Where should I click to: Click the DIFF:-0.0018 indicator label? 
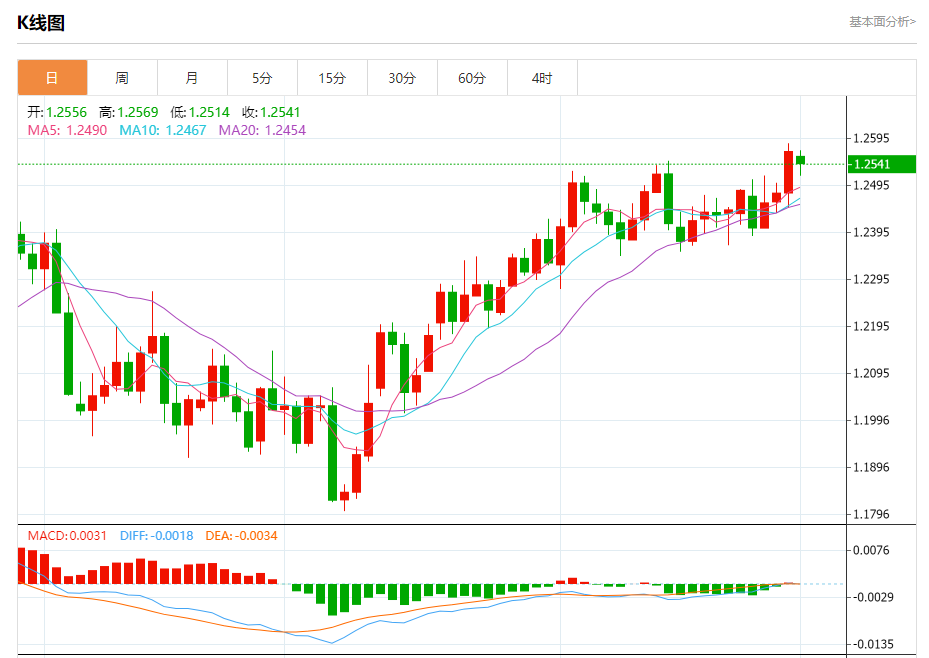(156, 536)
